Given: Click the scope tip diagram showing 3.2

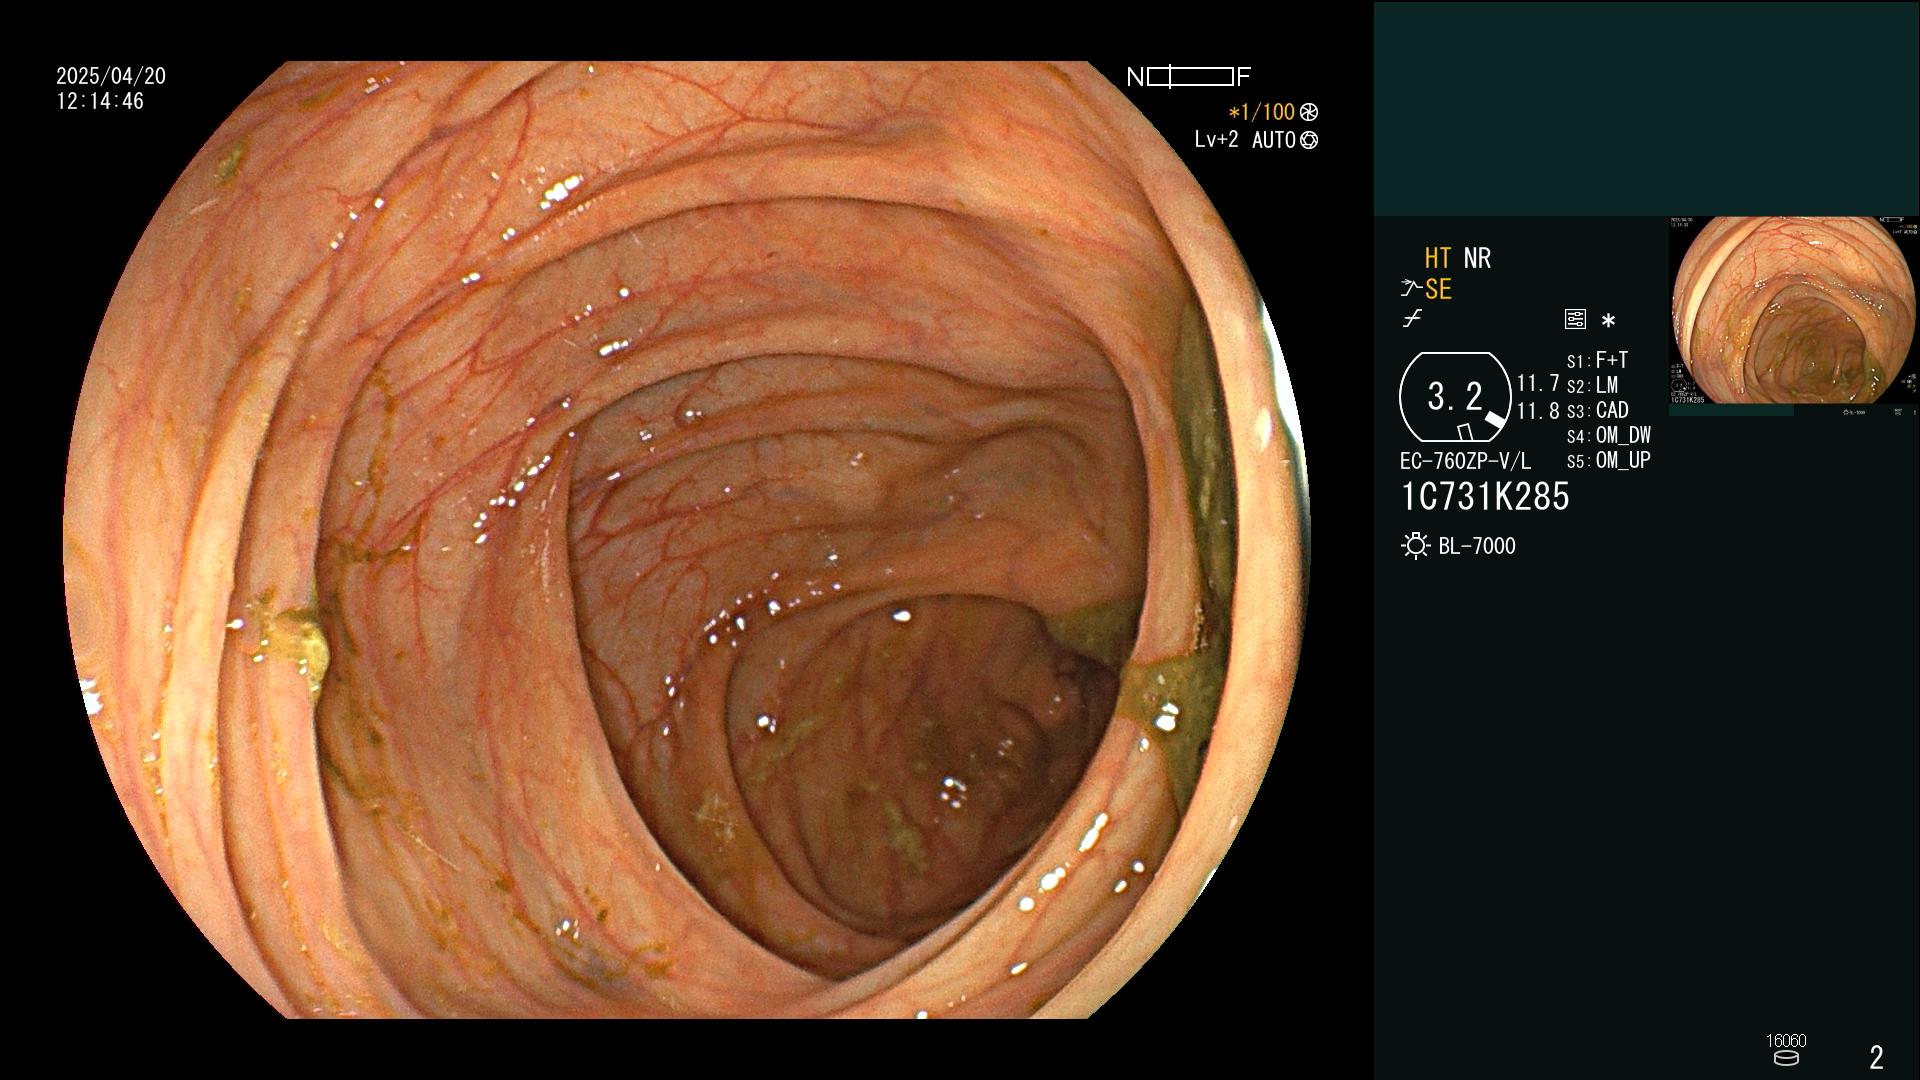Looking at the screenshot, I should [x=1455, y=397].
